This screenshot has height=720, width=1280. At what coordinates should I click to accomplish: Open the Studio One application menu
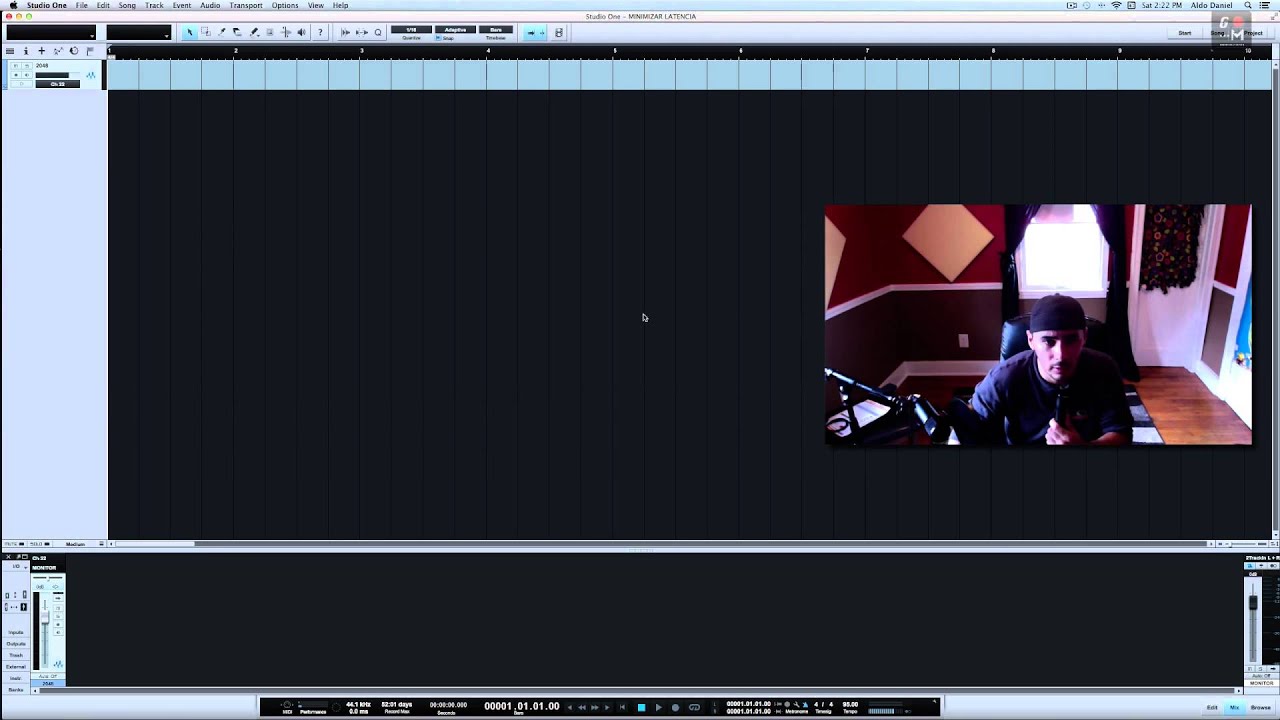(x=47, y=5)
